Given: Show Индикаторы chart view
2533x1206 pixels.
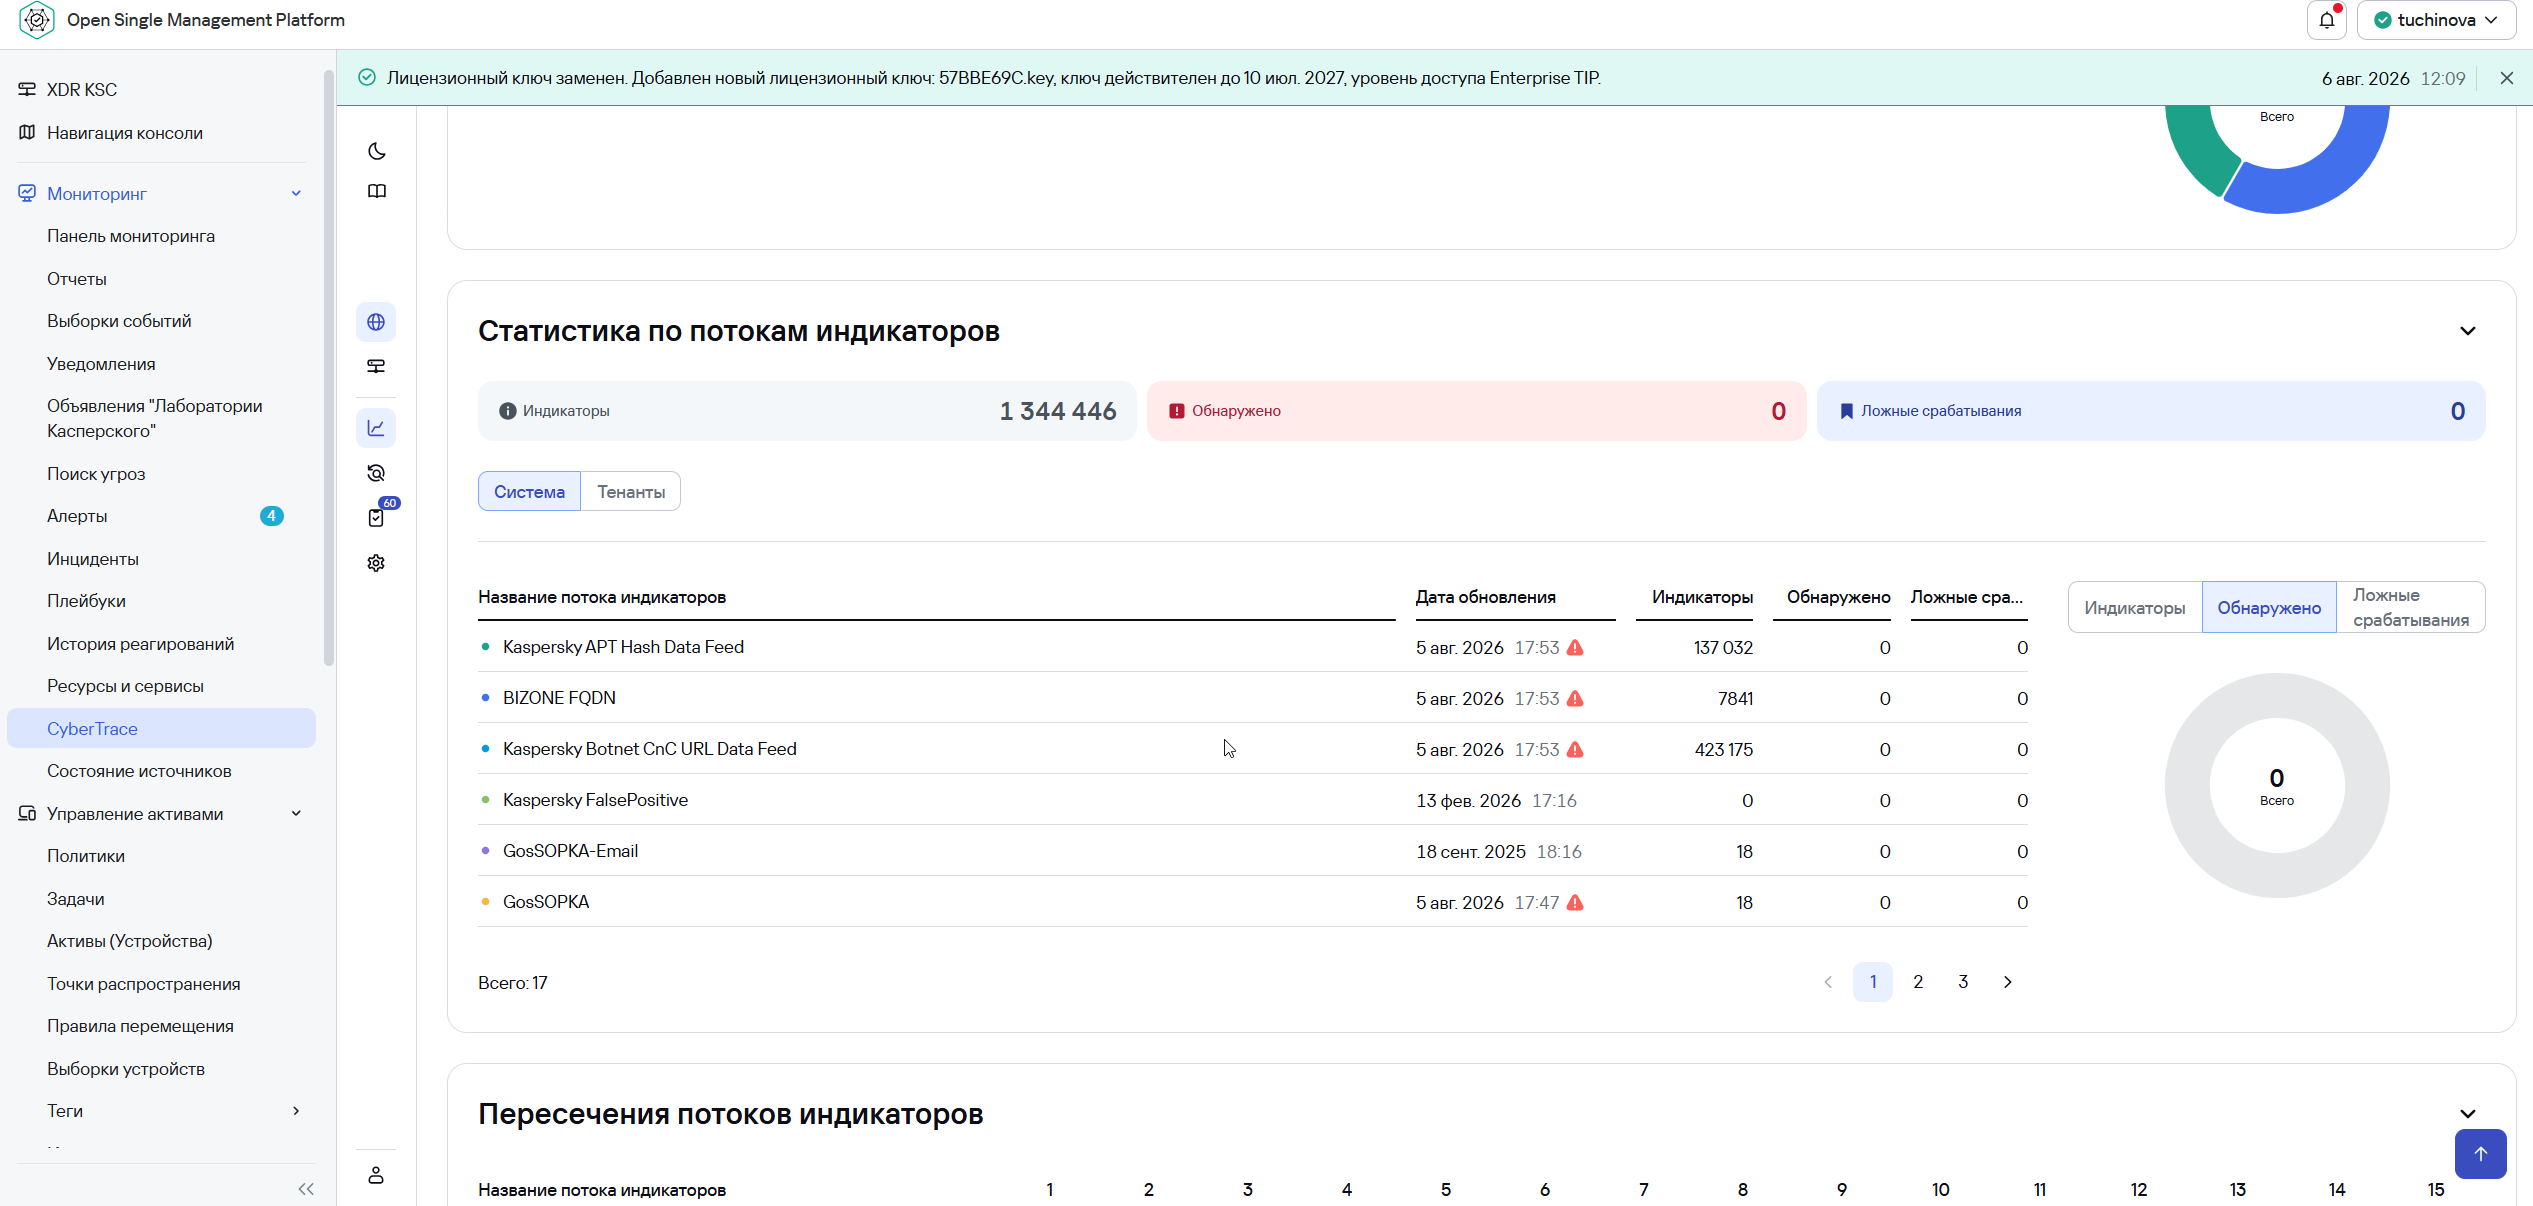Looking at the screenshot, I should 2135,607.
